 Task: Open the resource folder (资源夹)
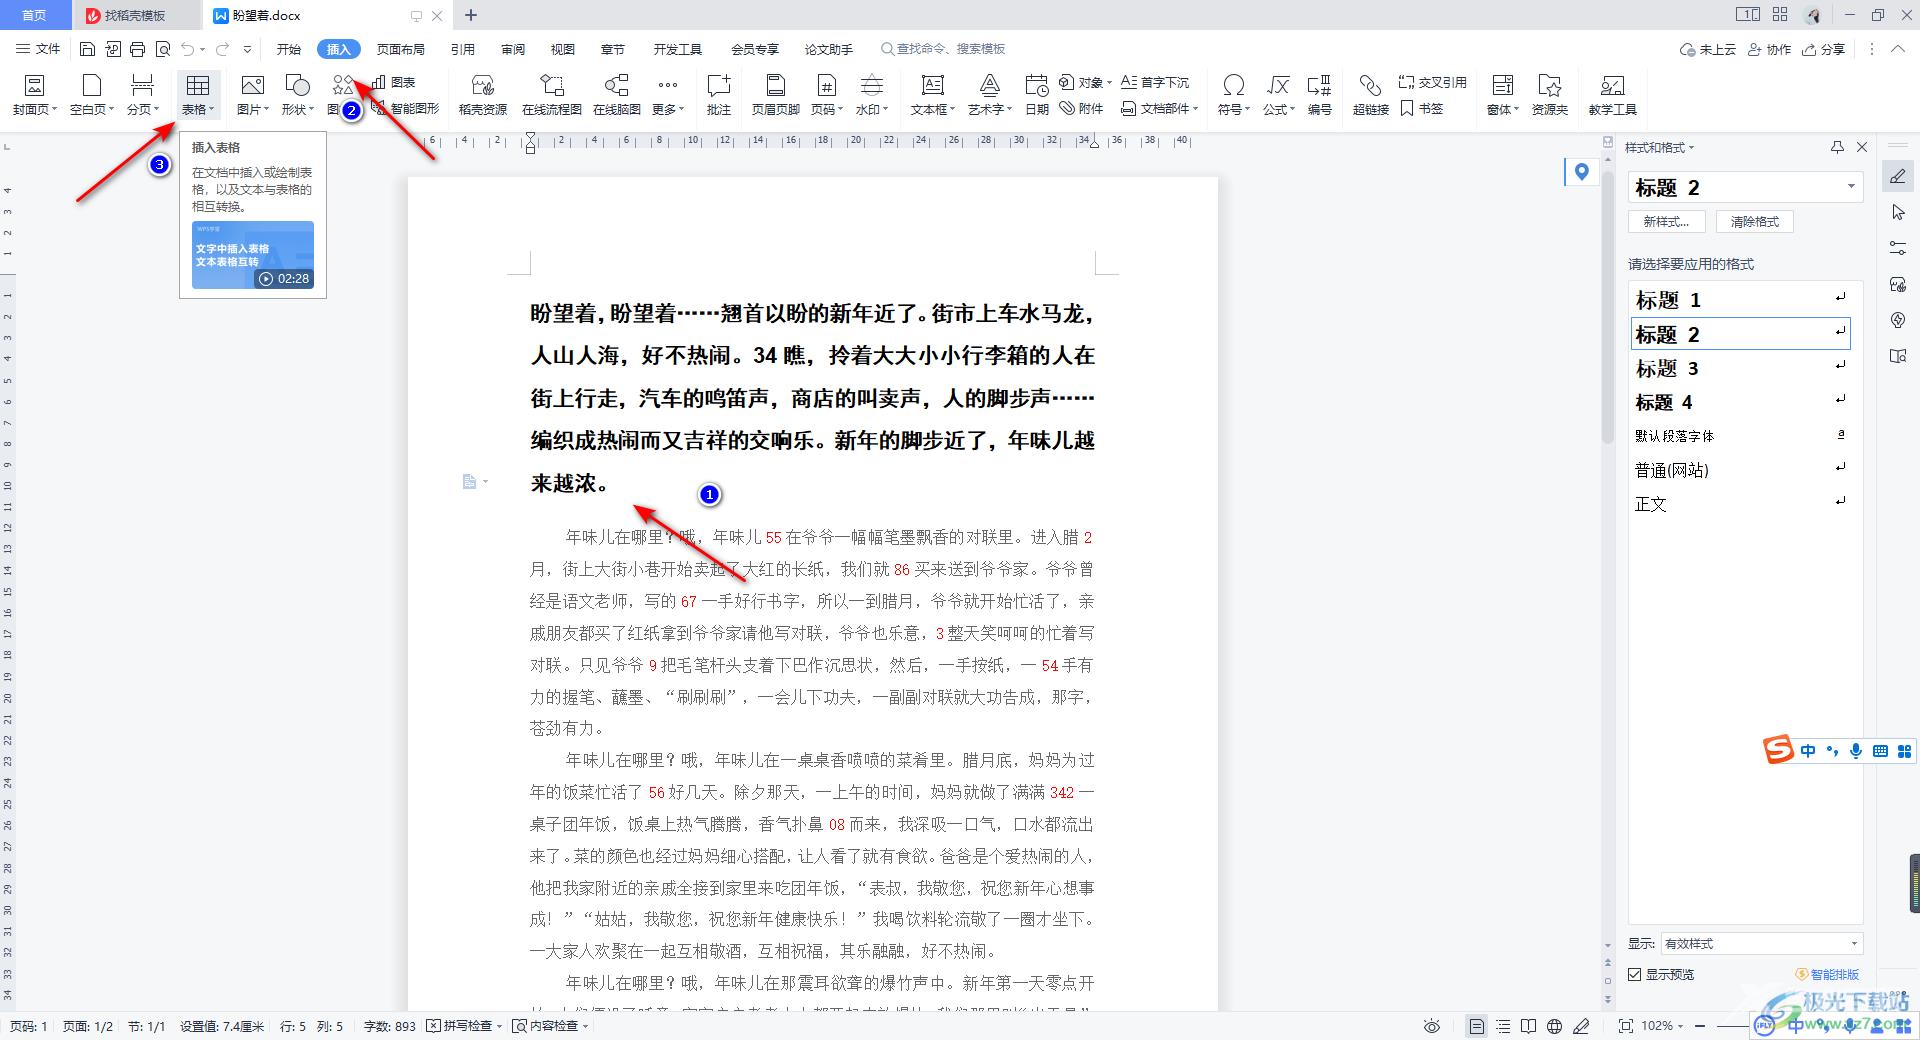pos(1550,95)
